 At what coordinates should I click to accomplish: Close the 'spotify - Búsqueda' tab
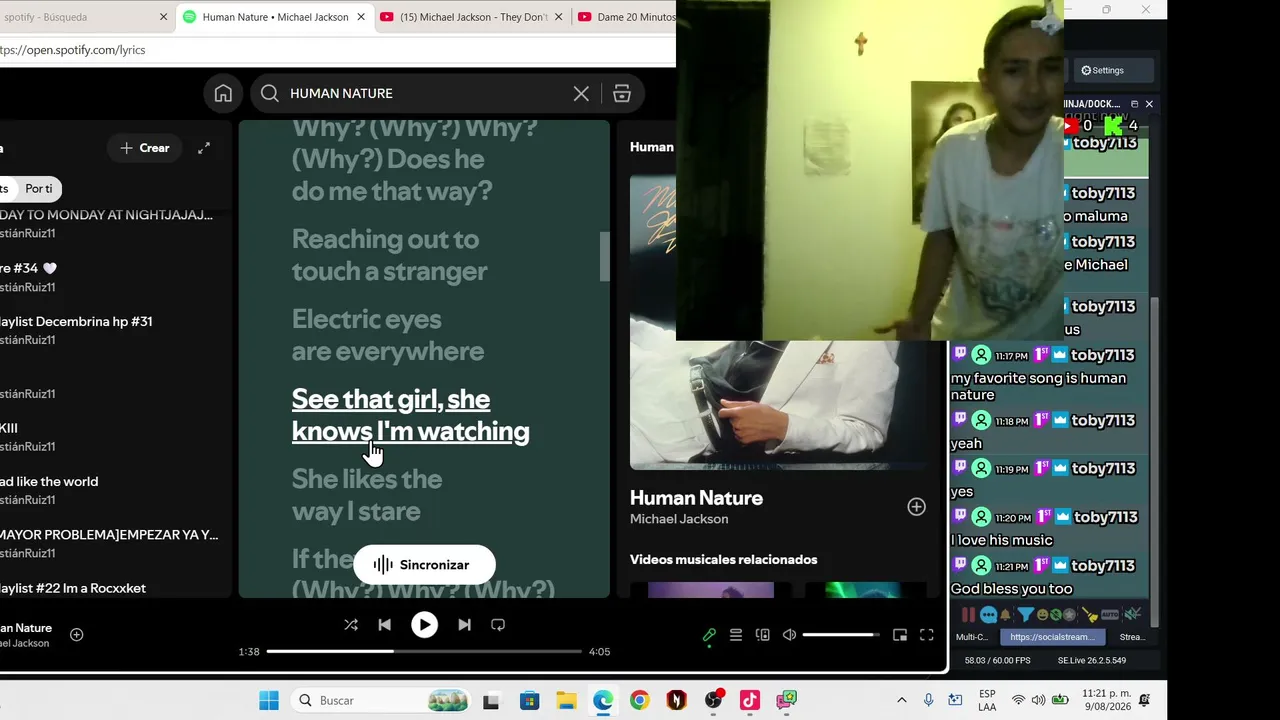point(163,17)
